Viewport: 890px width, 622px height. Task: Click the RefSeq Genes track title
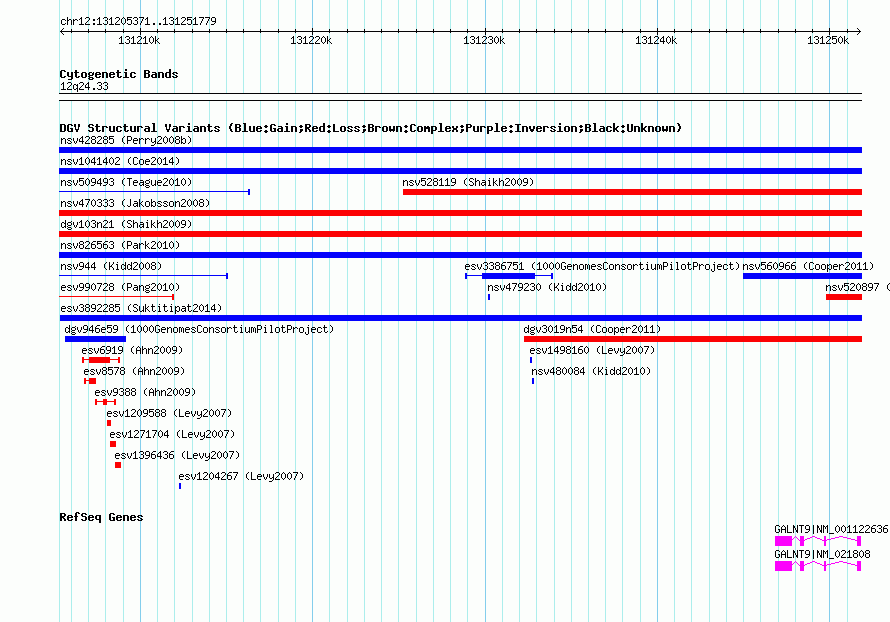point(101,517)
